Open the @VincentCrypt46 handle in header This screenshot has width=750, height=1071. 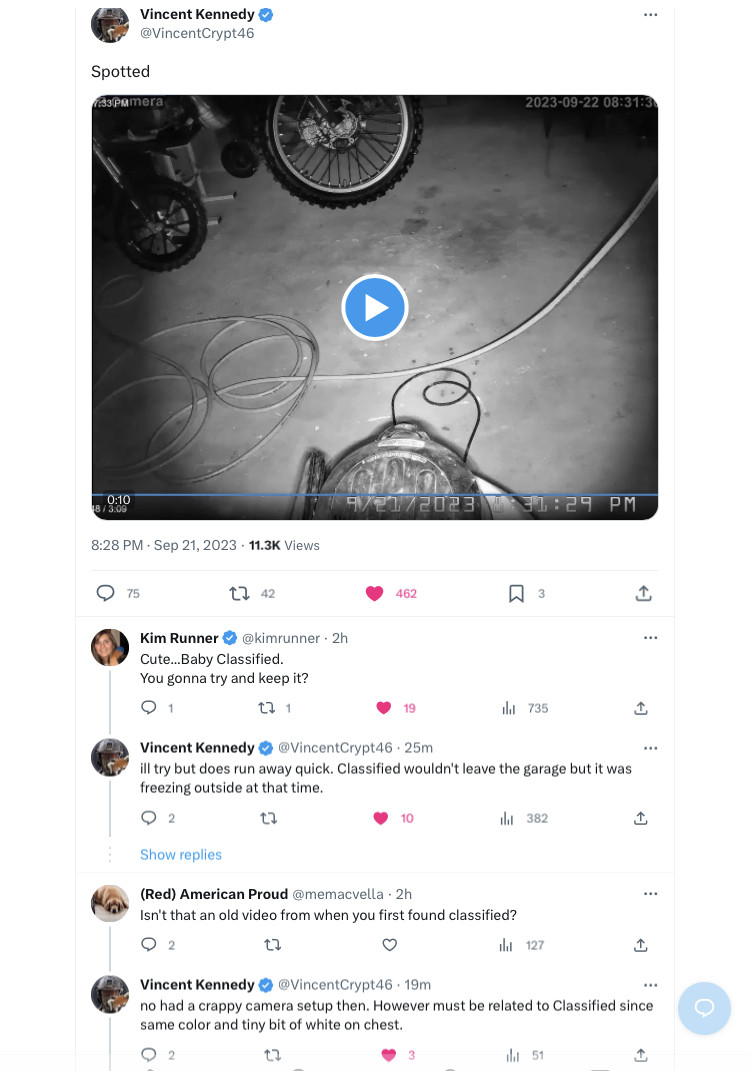click(197, 33)
